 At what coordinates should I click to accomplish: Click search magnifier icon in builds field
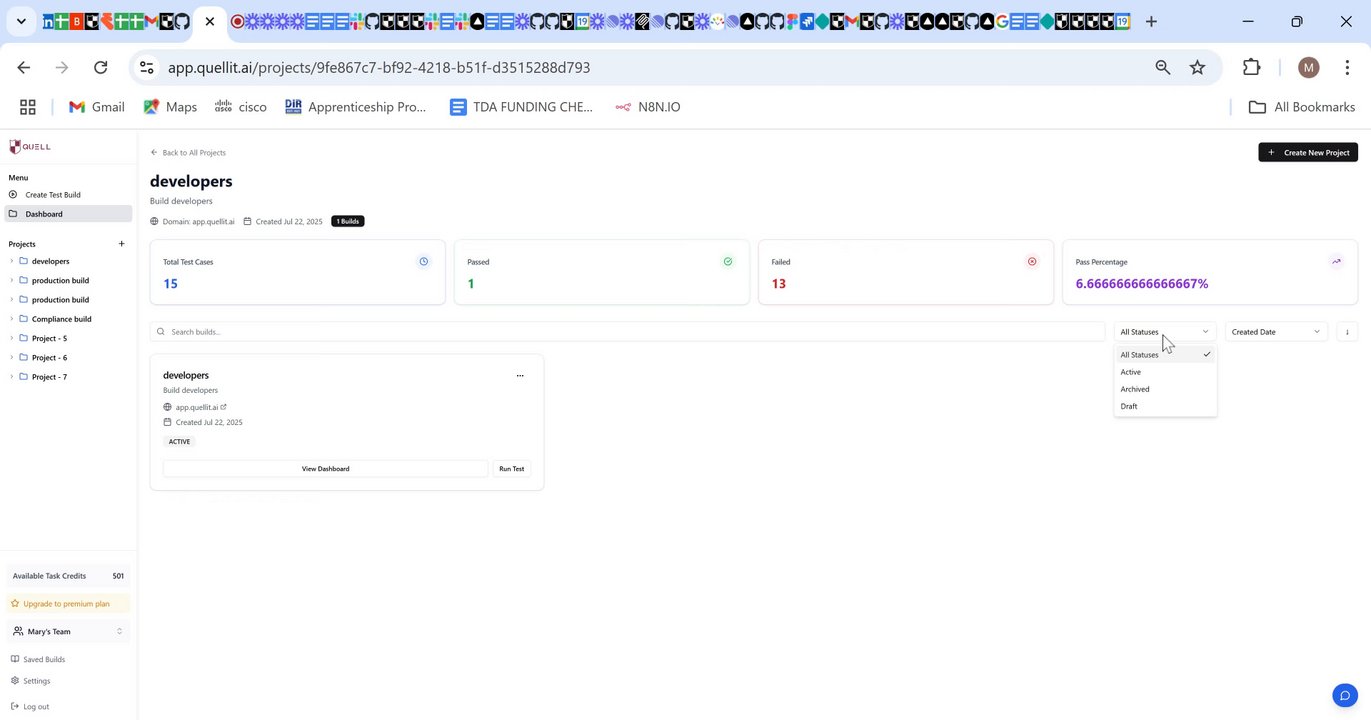coord(161,332)
